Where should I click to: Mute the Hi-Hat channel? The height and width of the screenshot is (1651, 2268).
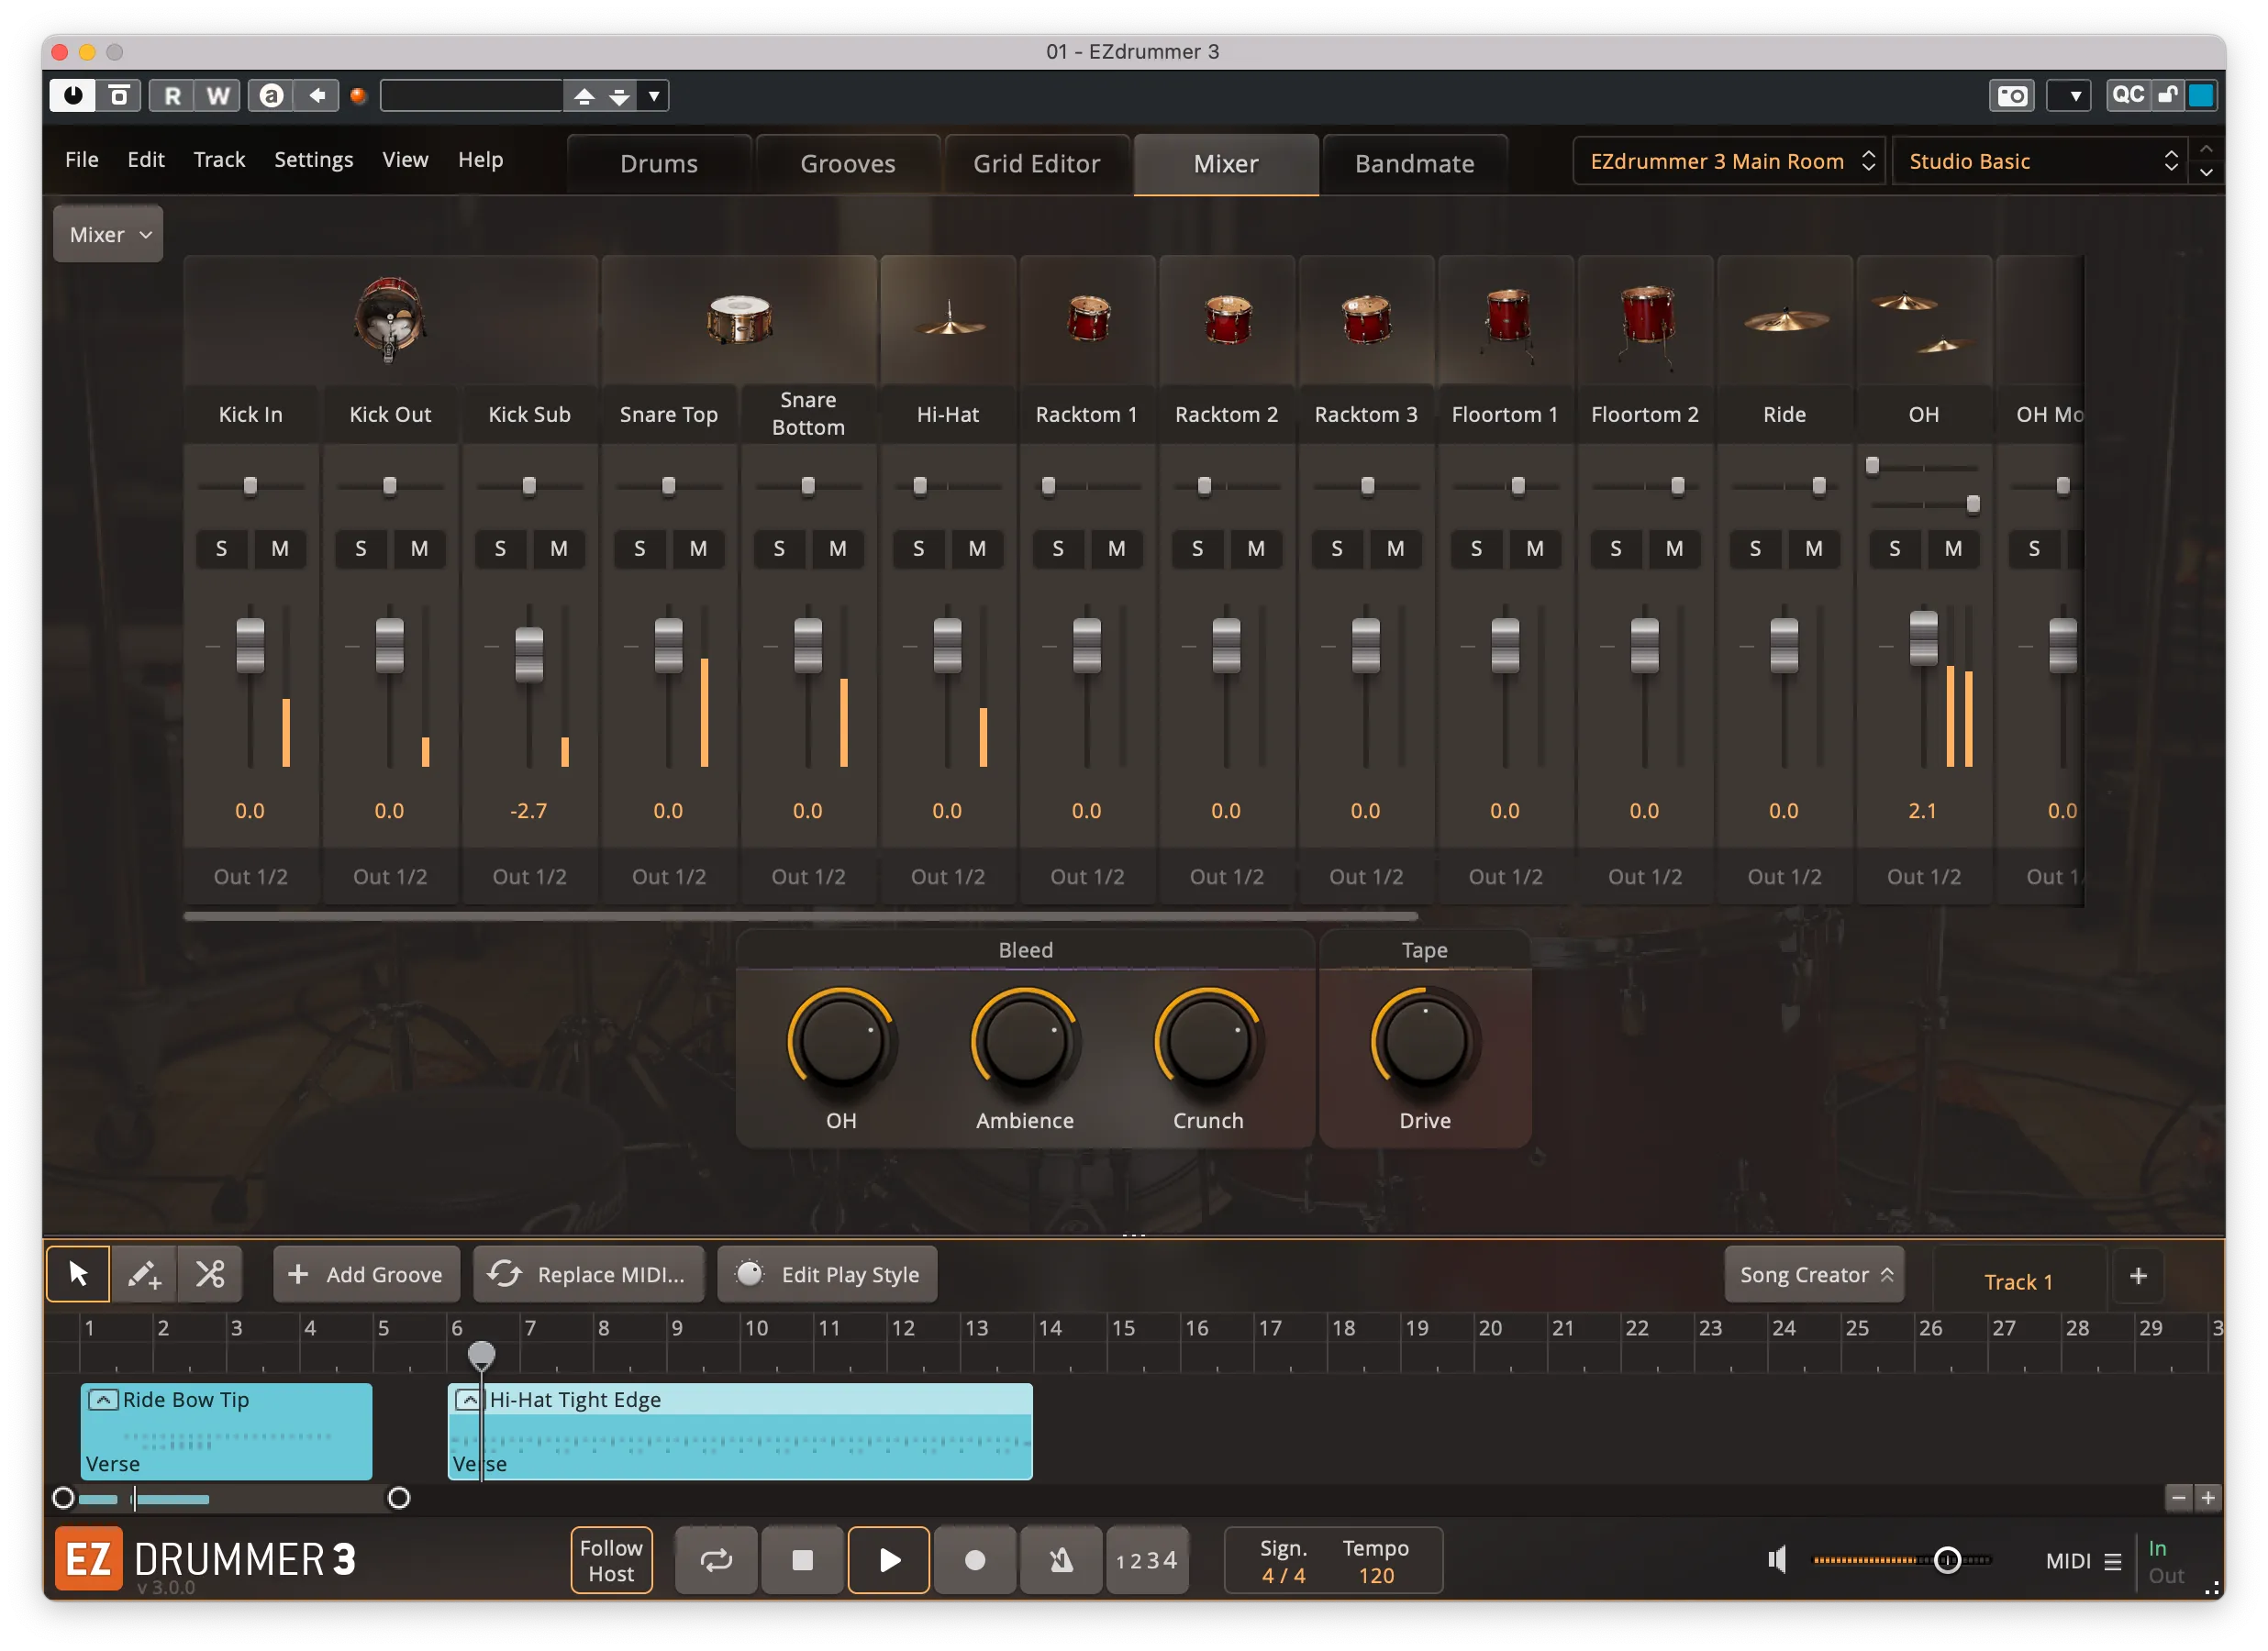coord(977,548)
